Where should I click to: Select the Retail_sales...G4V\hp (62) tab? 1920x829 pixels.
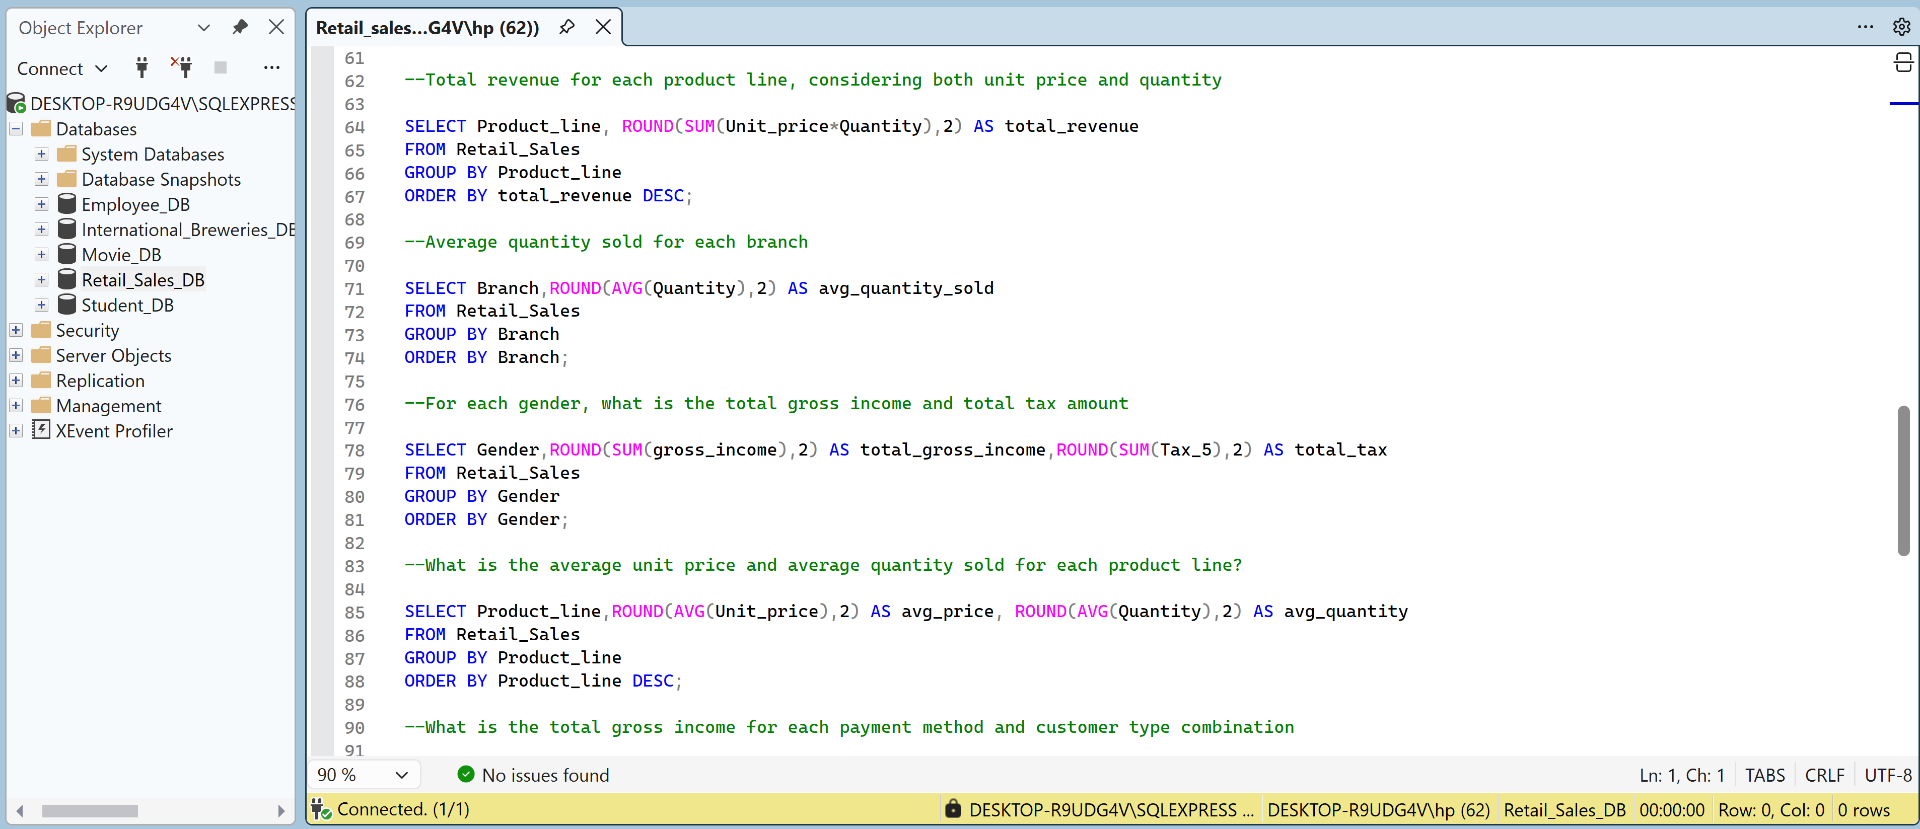tap(427, 27)
